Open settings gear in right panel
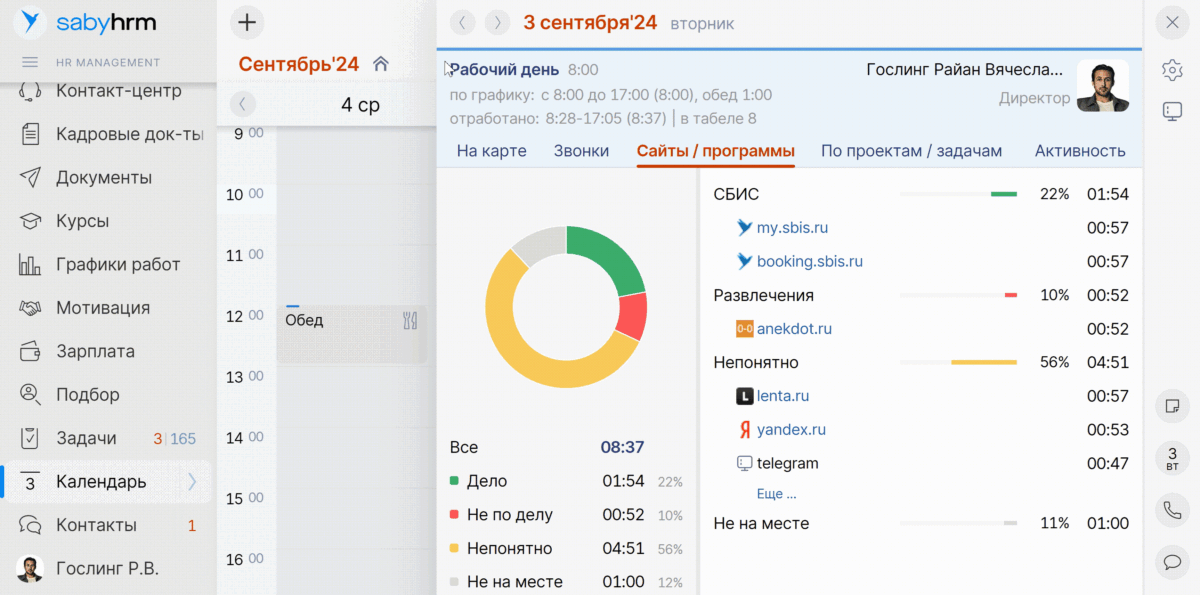 click(x=1172, y=69)
